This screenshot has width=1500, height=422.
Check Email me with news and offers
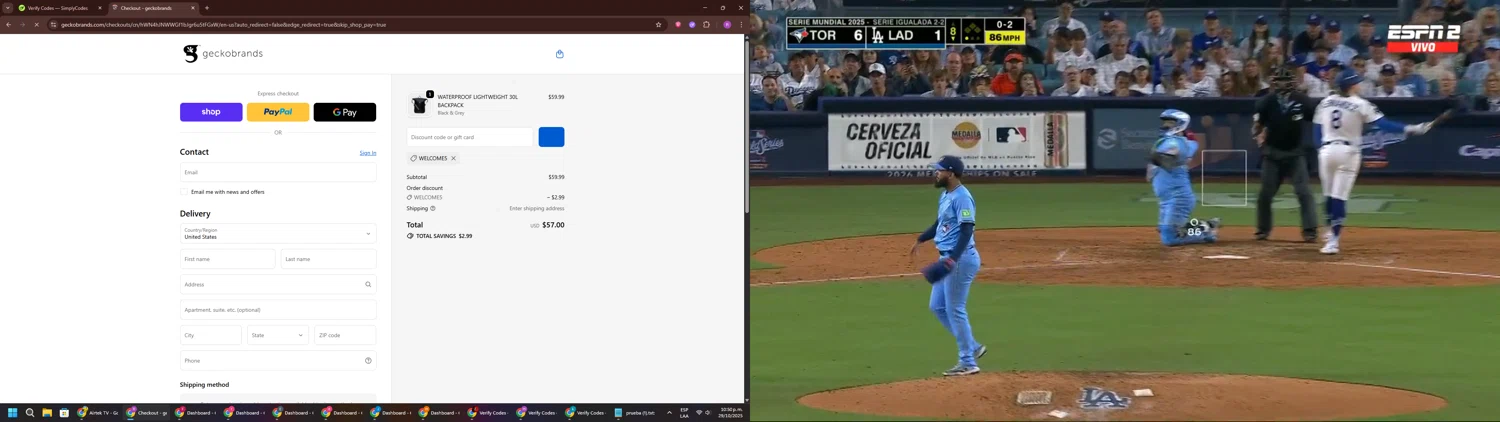184,192
